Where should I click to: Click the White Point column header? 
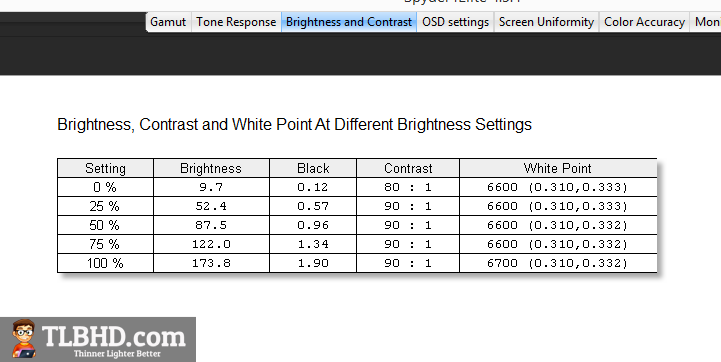click(x=558, y=168)
